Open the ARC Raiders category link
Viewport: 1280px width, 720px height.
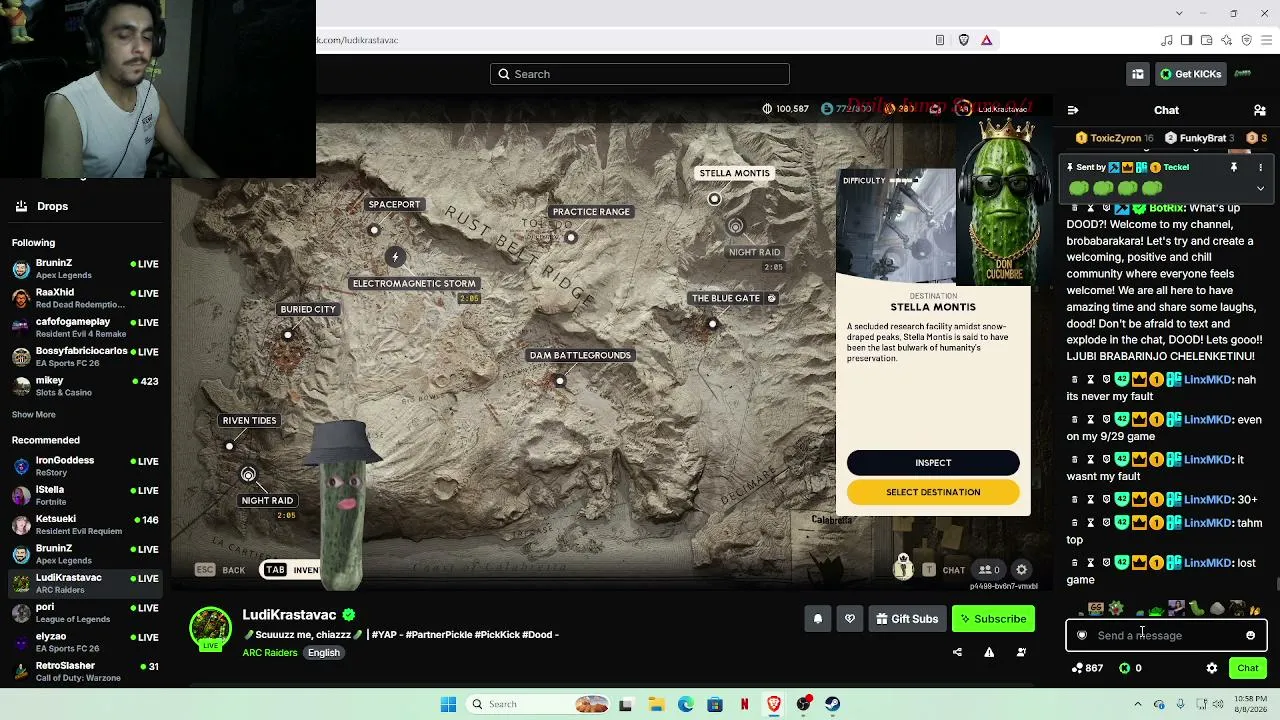click(270, 653)
